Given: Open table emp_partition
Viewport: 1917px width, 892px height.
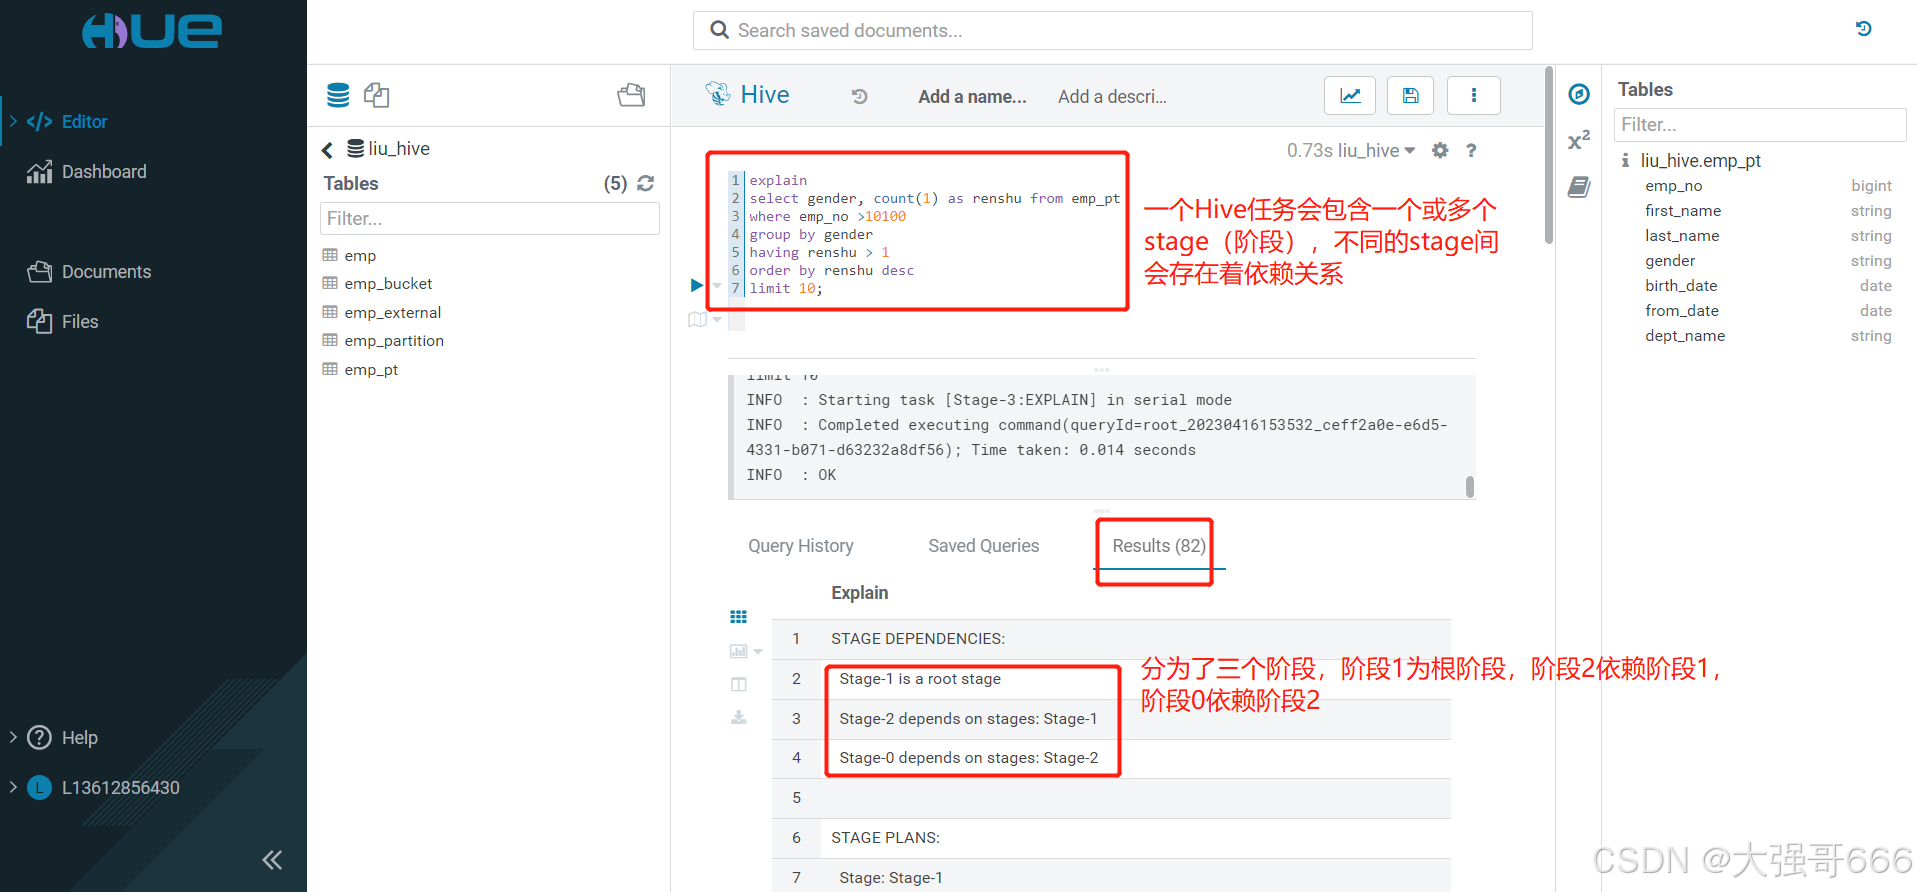Looking at the screenshot, I should (x=394, y=341).
